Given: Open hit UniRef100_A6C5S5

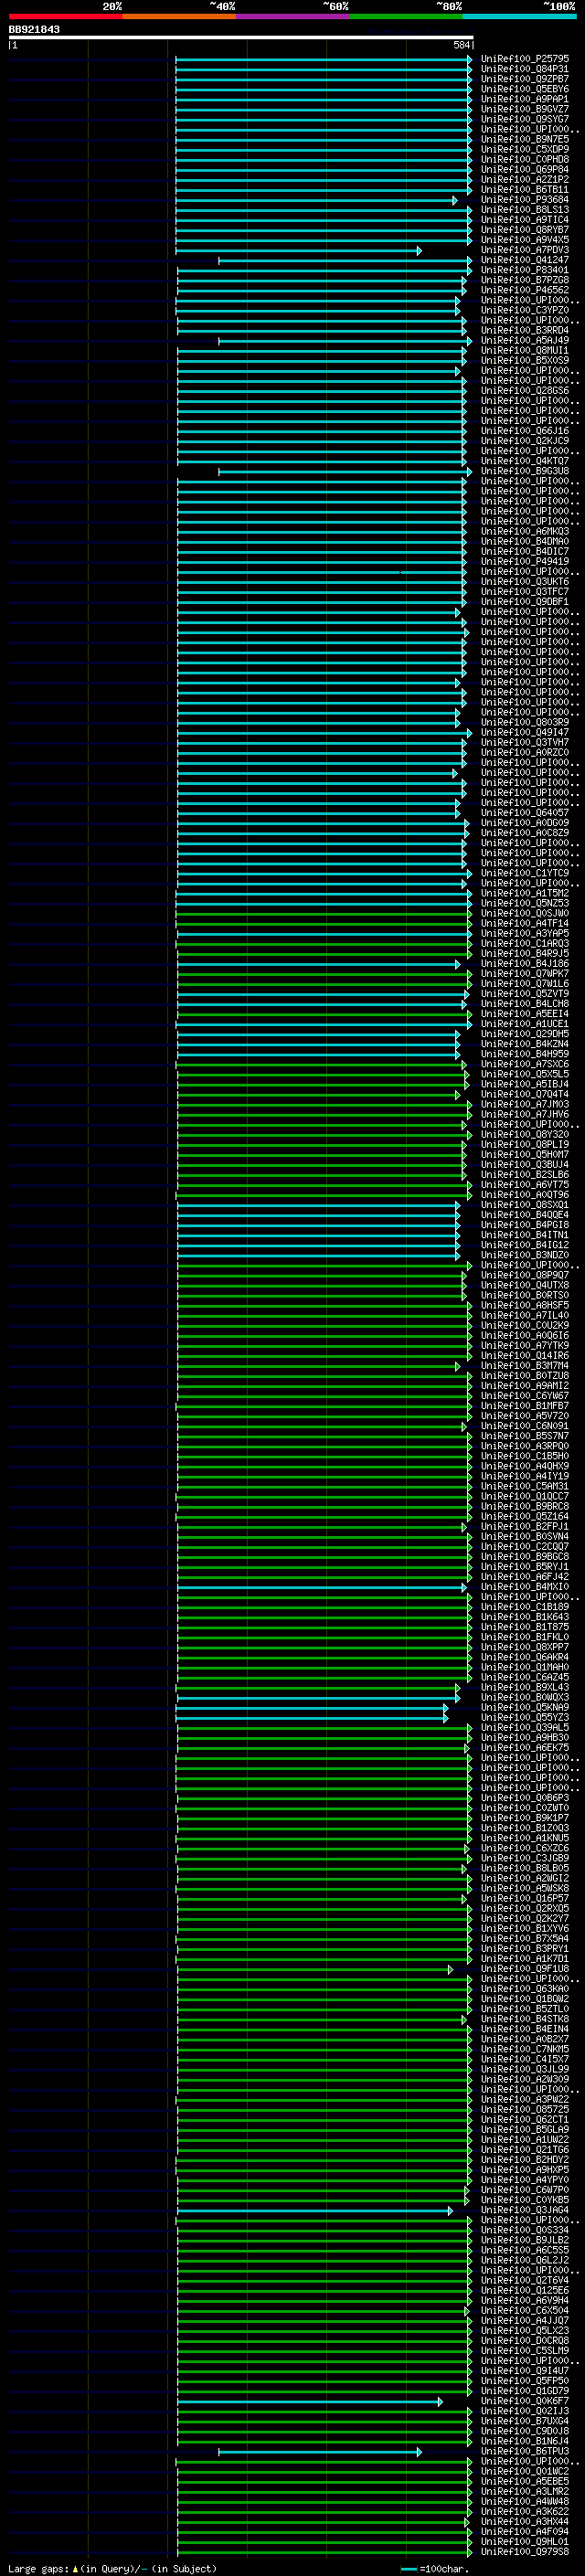Looking at the screenshot, I should (525, 2250).
